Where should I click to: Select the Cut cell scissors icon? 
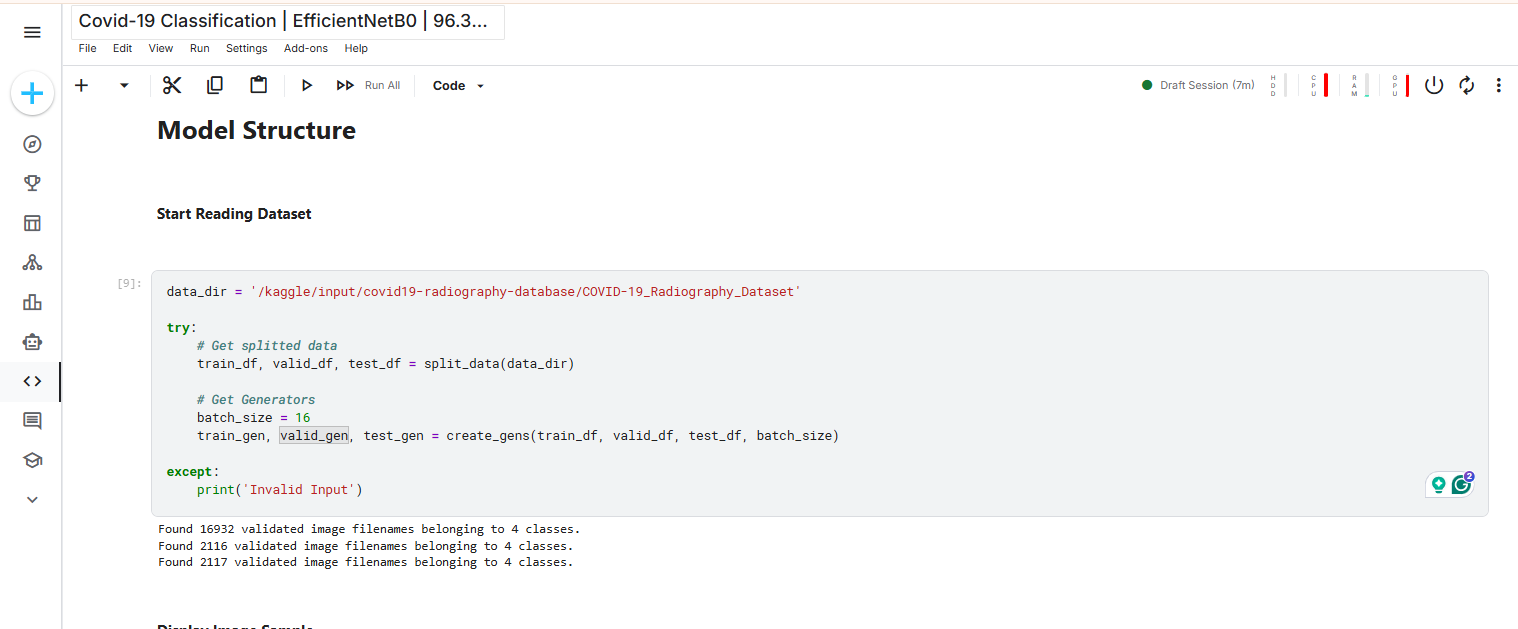[x=171, y=85]
